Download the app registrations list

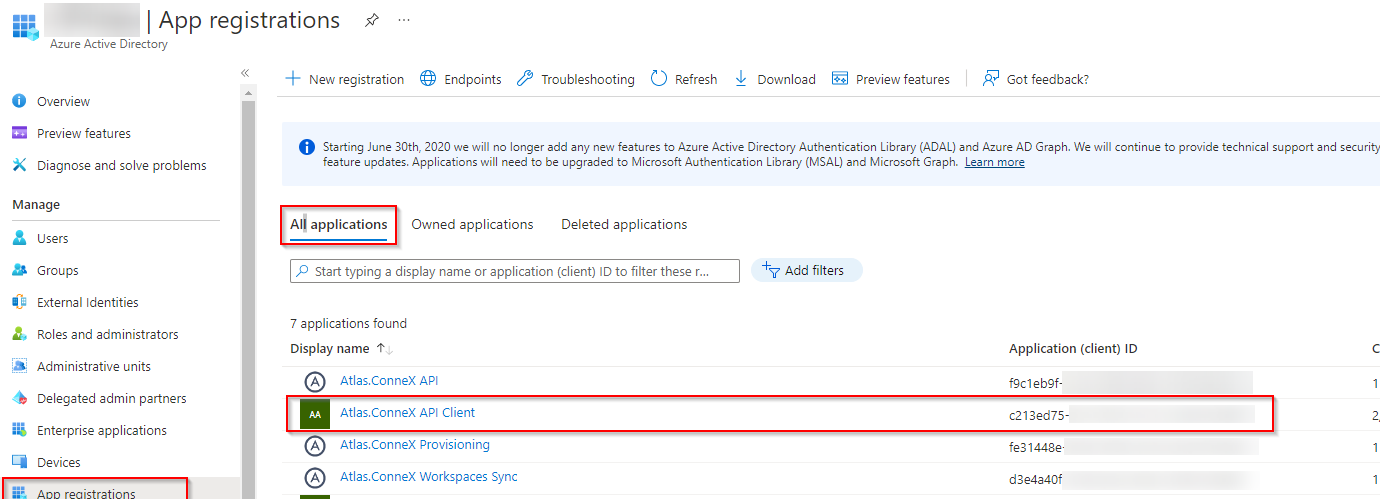775,79
